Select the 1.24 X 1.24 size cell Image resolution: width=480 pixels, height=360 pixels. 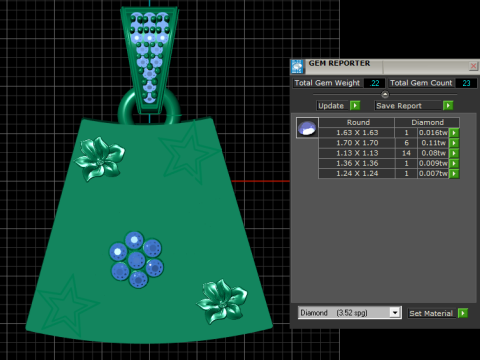(357, 174)
